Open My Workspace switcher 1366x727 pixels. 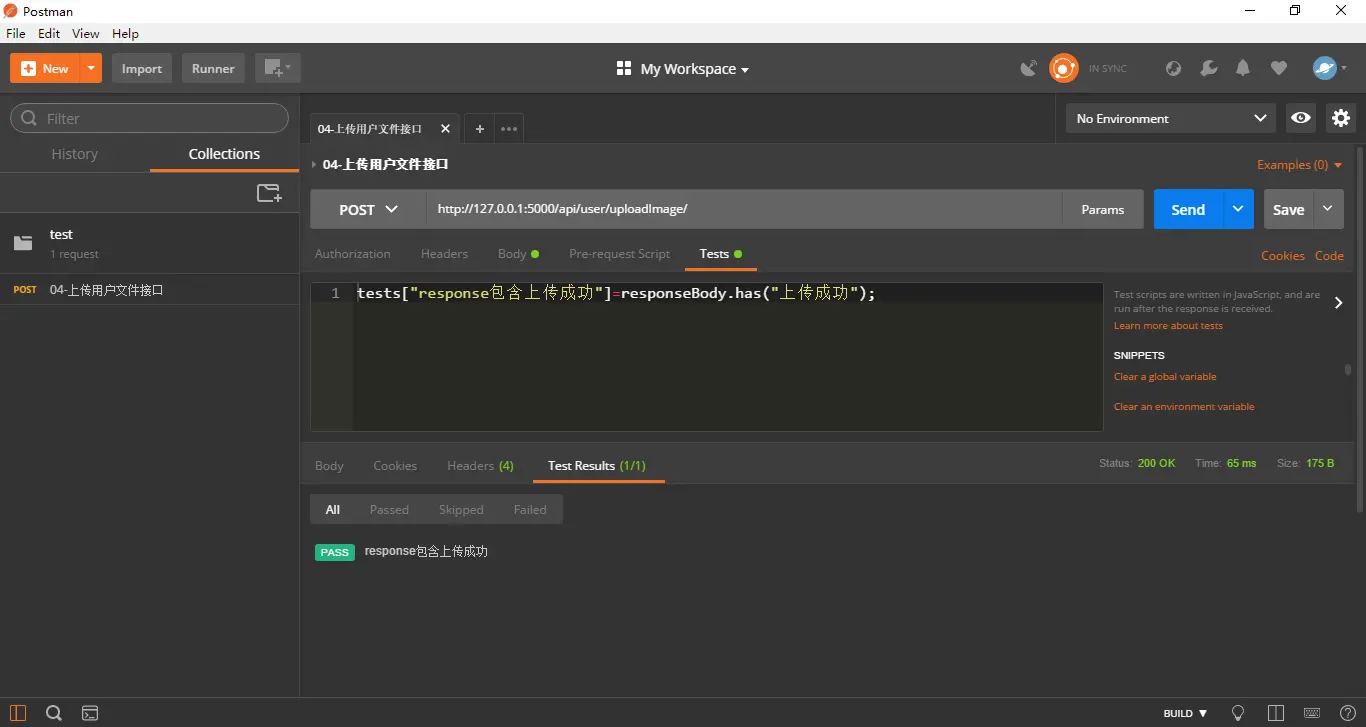coord(683,69)
